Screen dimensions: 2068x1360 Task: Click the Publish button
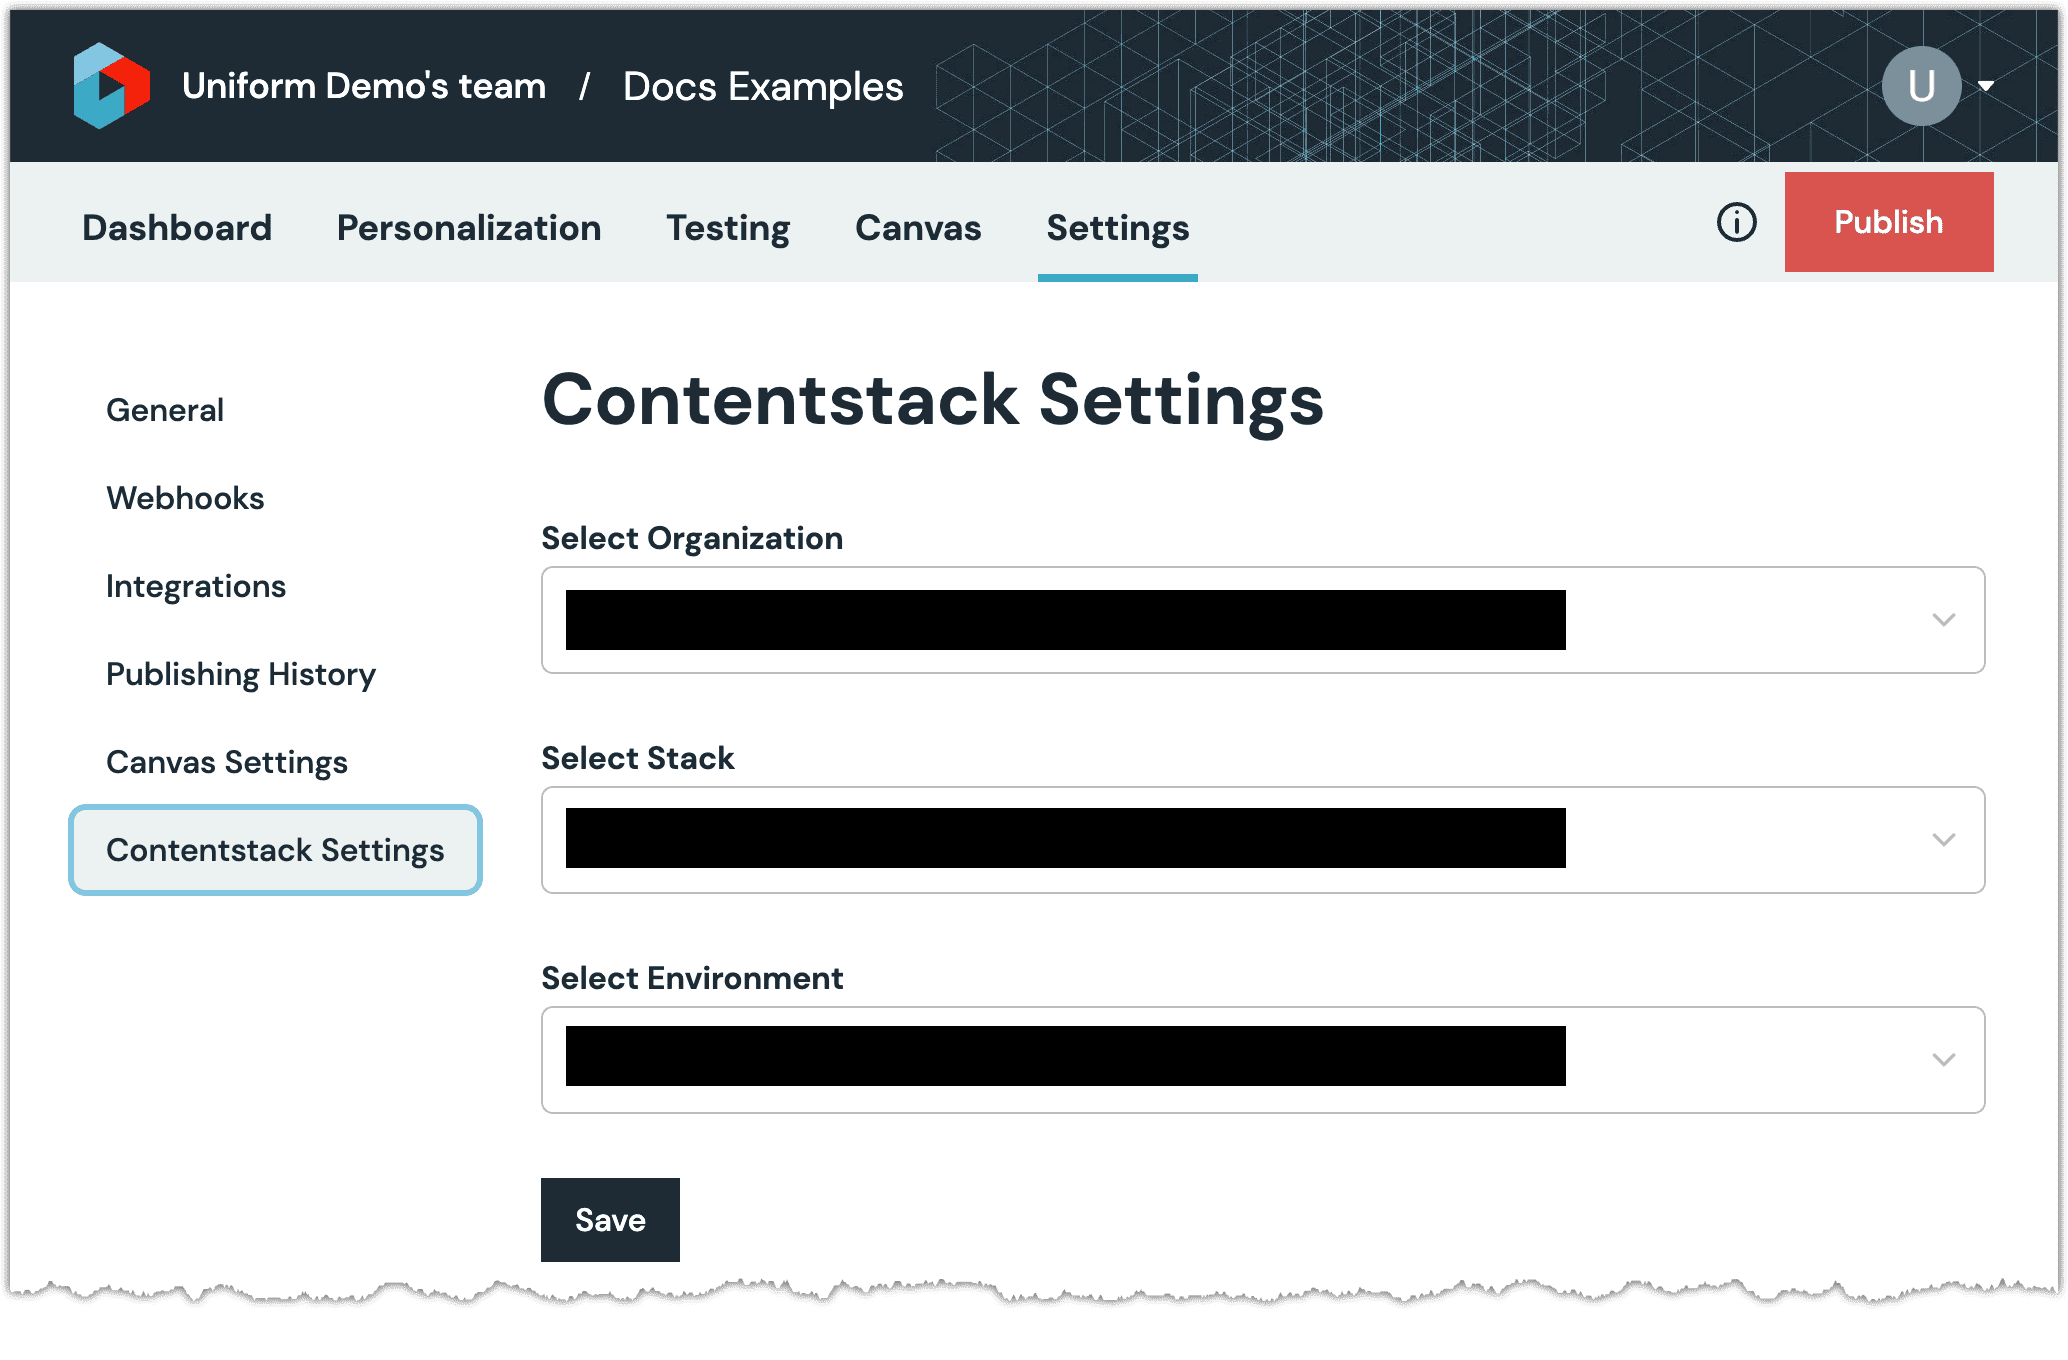tap(1888, 221)
